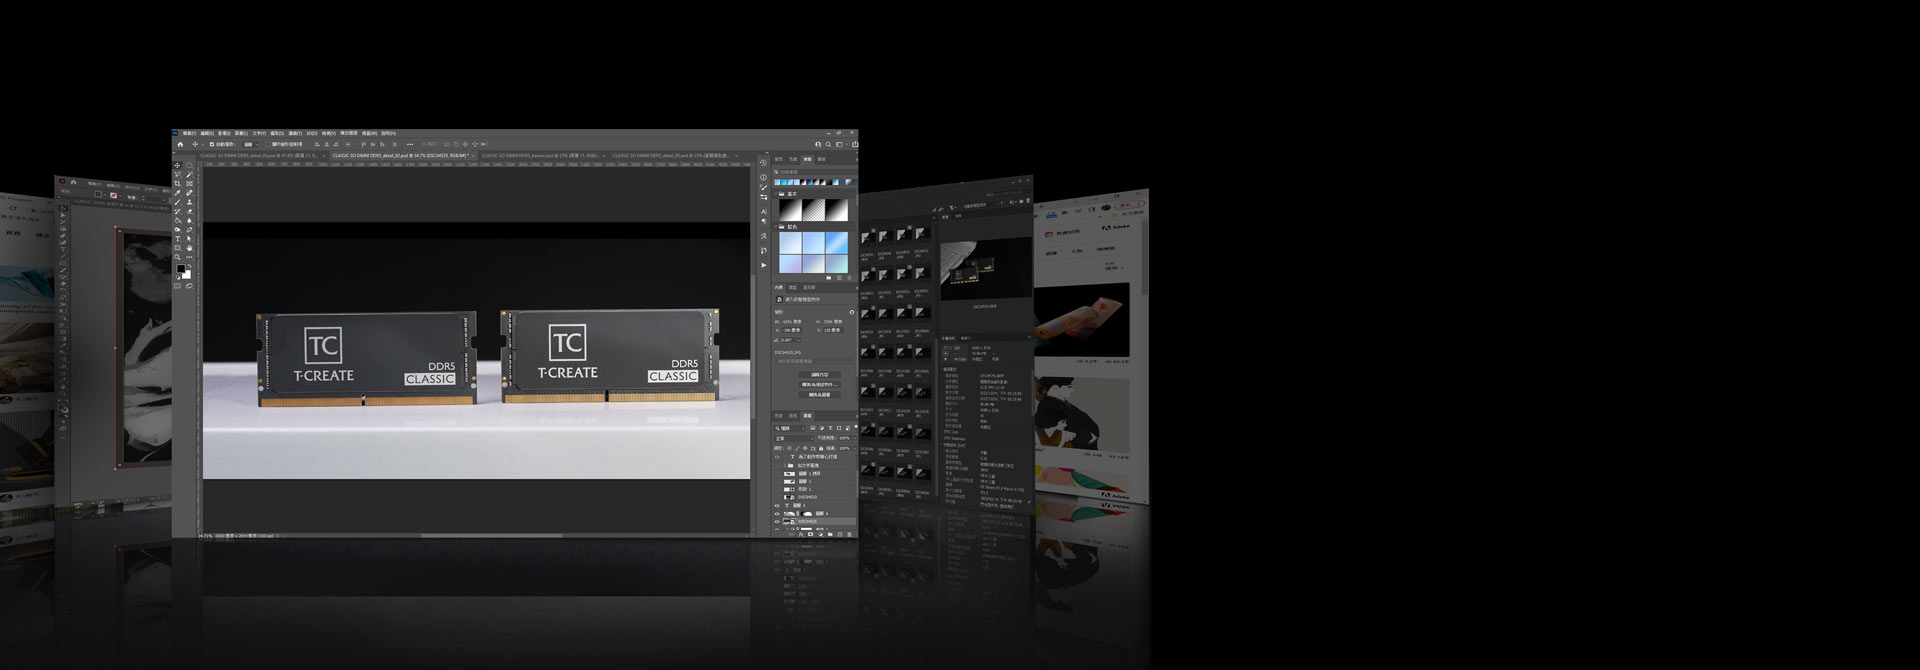Screen dimensions: 1920x670
Task: Swap foreground and background colors arrow
Action: coord(190,266)
